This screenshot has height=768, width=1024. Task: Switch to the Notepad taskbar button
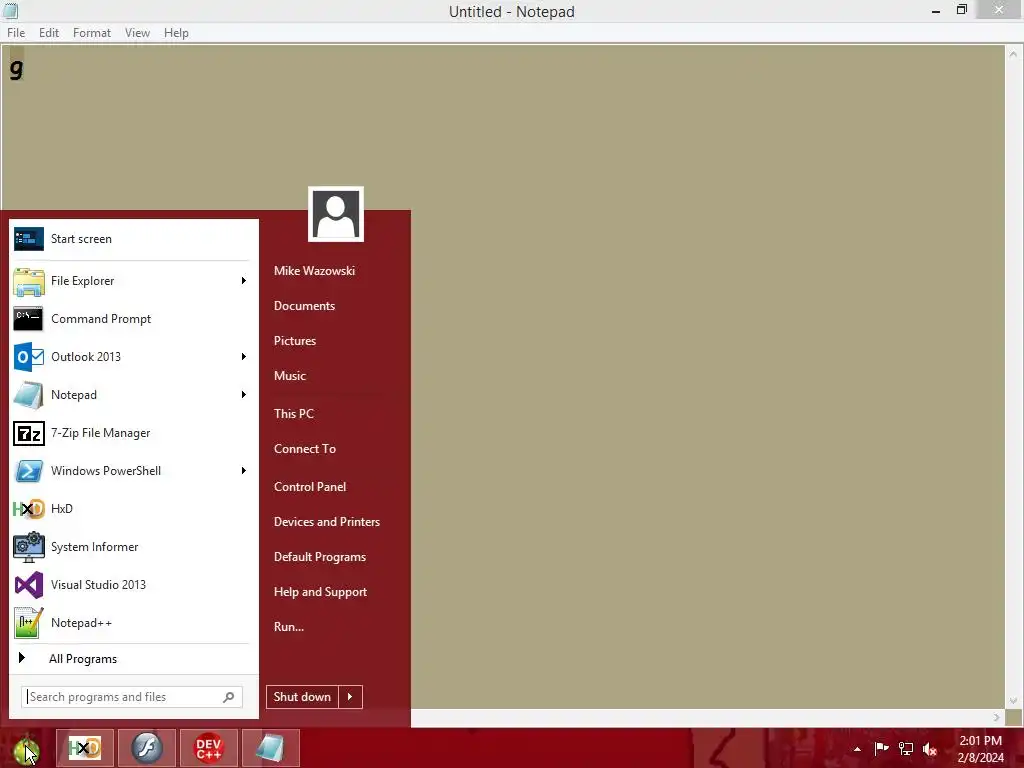point(270,748)
